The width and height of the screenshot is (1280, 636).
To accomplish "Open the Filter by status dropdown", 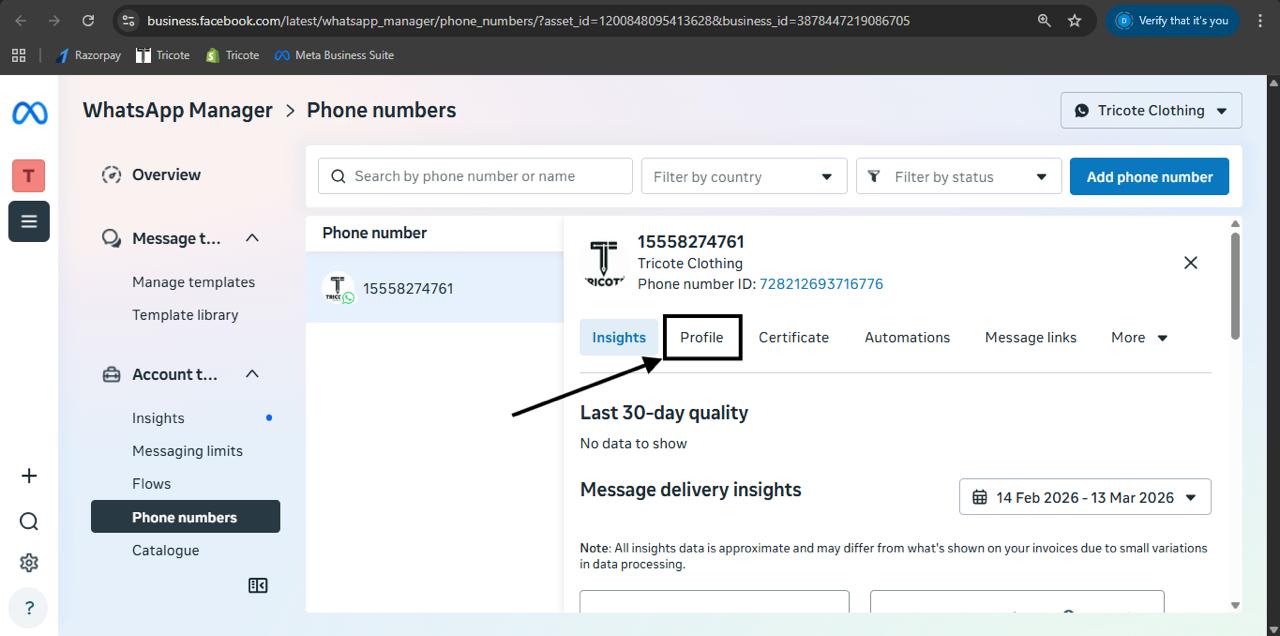I will coord(957,177).
